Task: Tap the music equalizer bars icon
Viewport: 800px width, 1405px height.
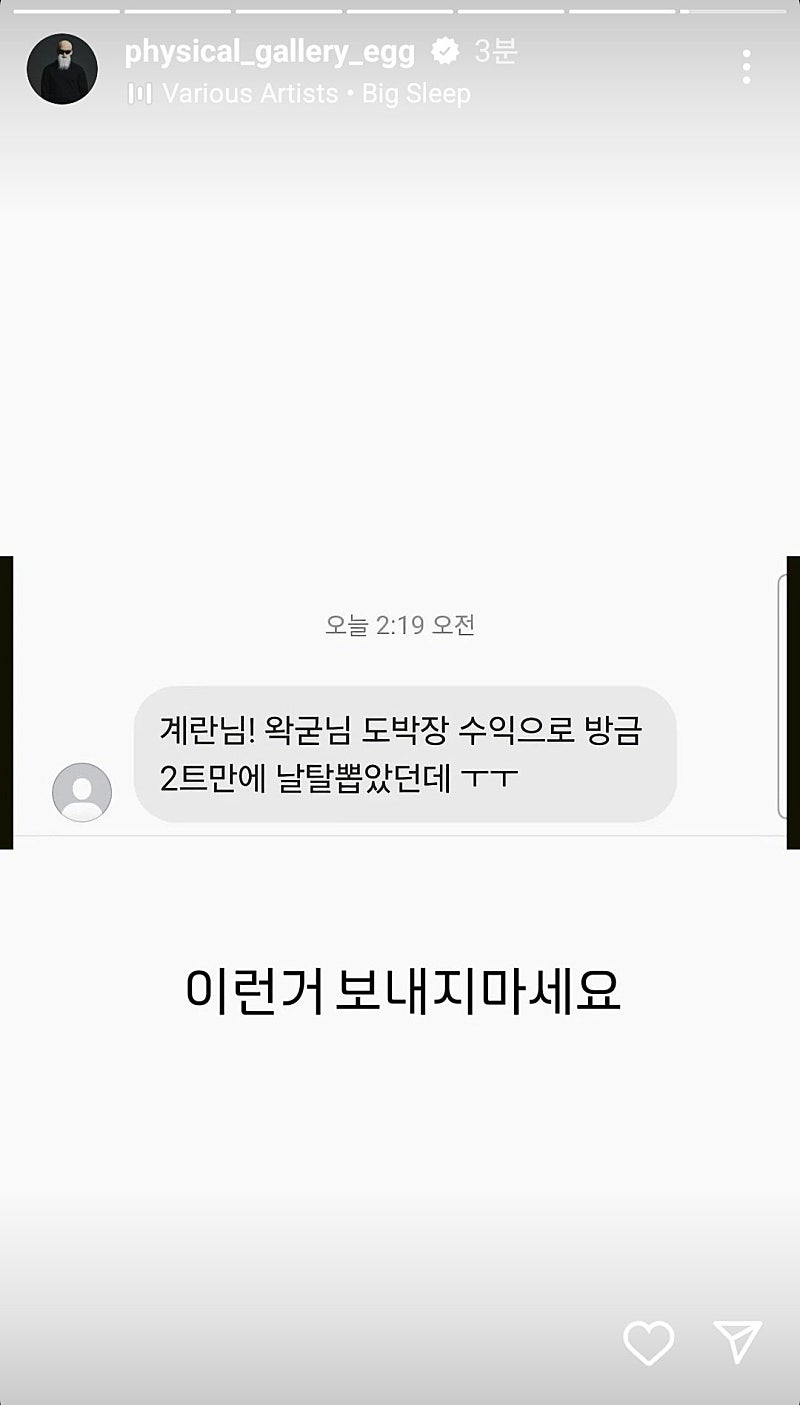Action: coord(140,94)
